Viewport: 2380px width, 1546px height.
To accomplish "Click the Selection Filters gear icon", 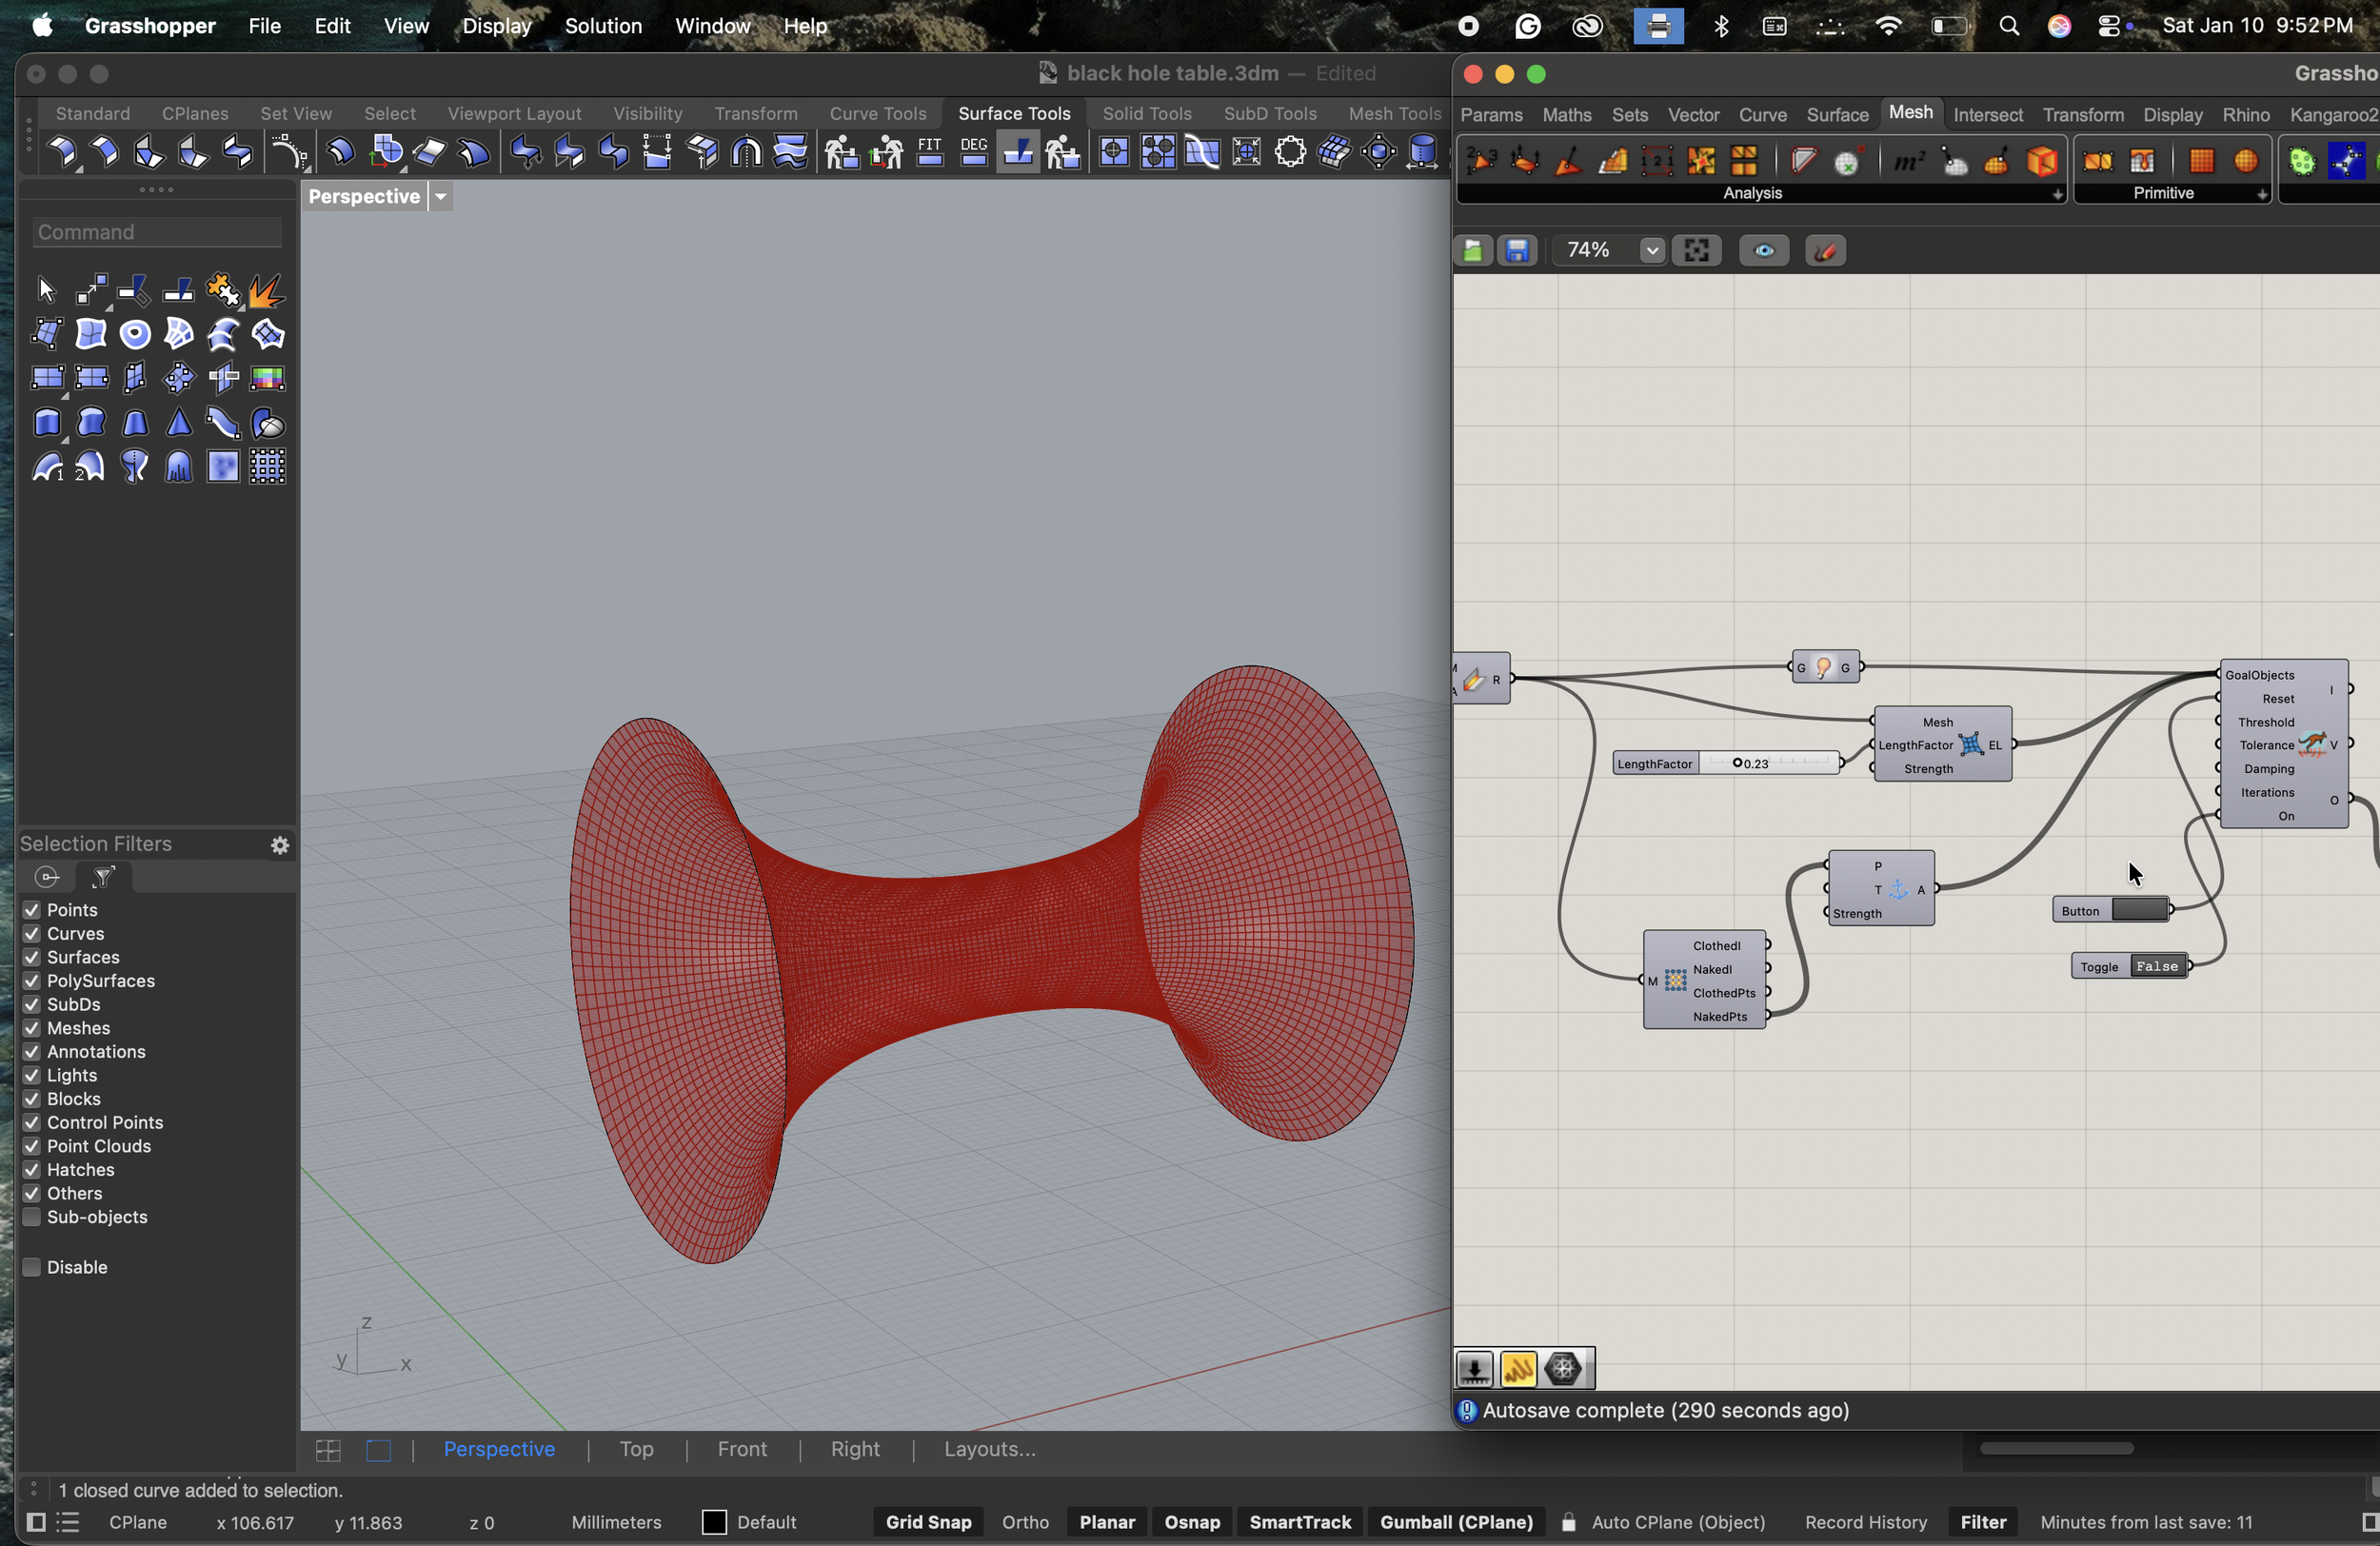I will [x=280, y=845].
